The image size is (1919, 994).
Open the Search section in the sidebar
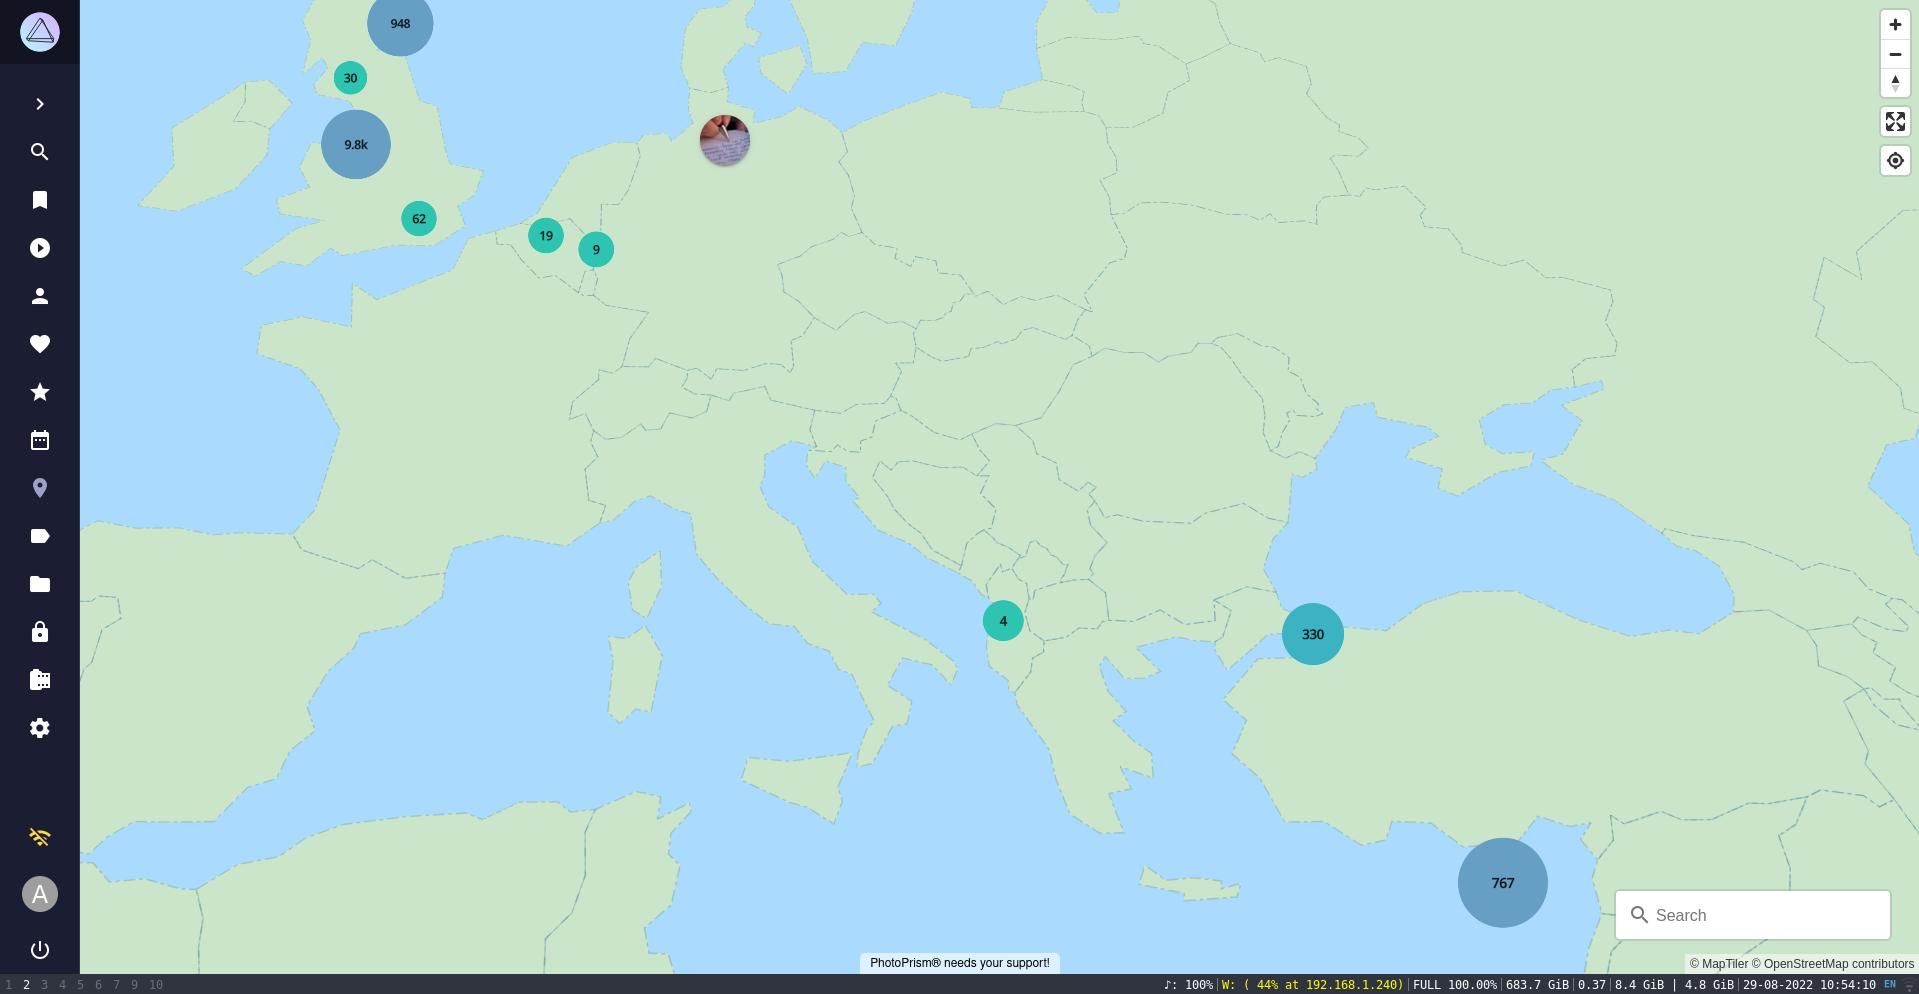coord(40,152)
